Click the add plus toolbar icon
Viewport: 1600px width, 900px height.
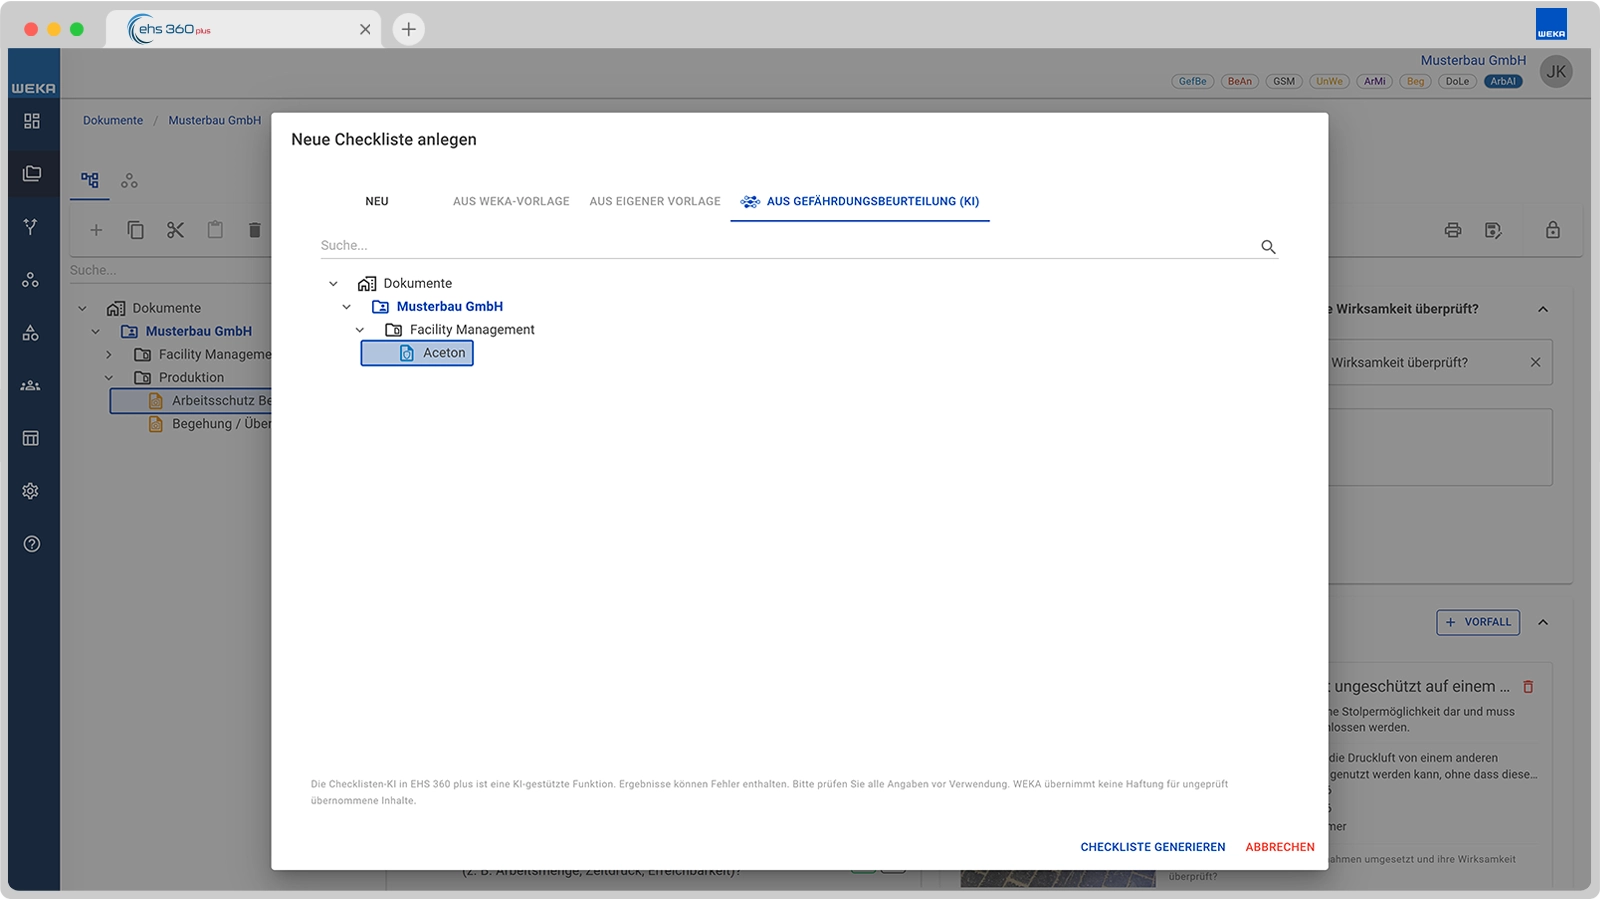coord(96,230)
